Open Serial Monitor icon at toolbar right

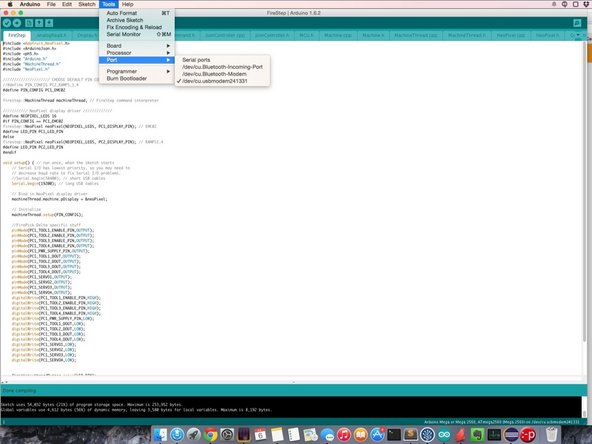577,23
